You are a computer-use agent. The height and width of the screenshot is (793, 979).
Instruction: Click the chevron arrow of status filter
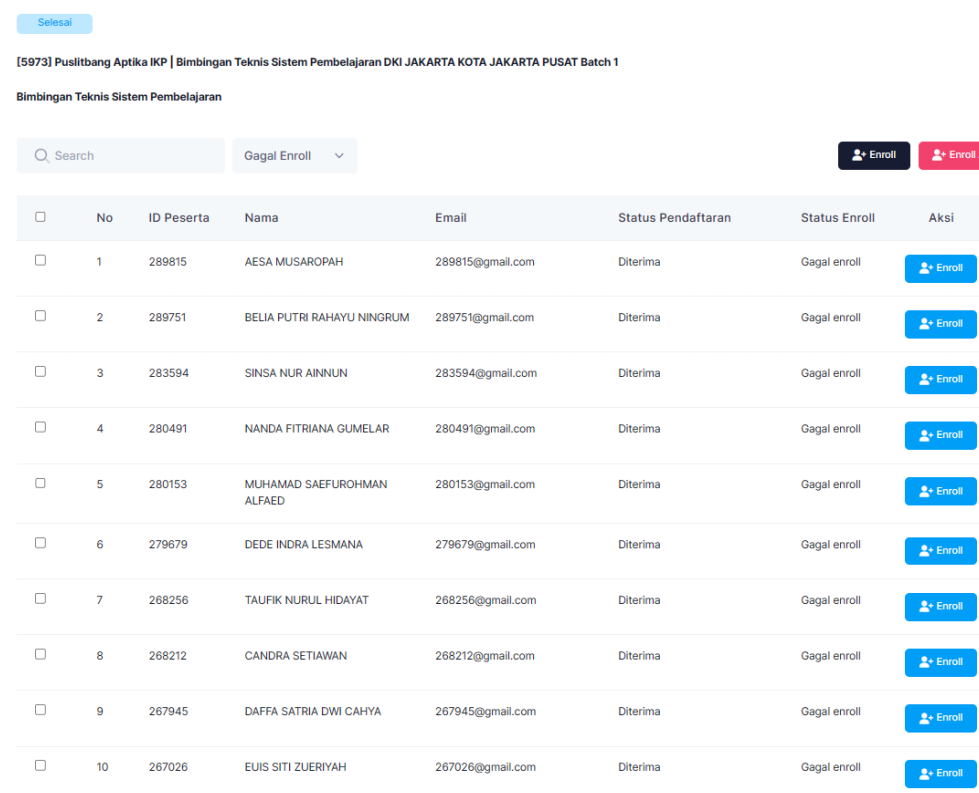coord(339,156)
